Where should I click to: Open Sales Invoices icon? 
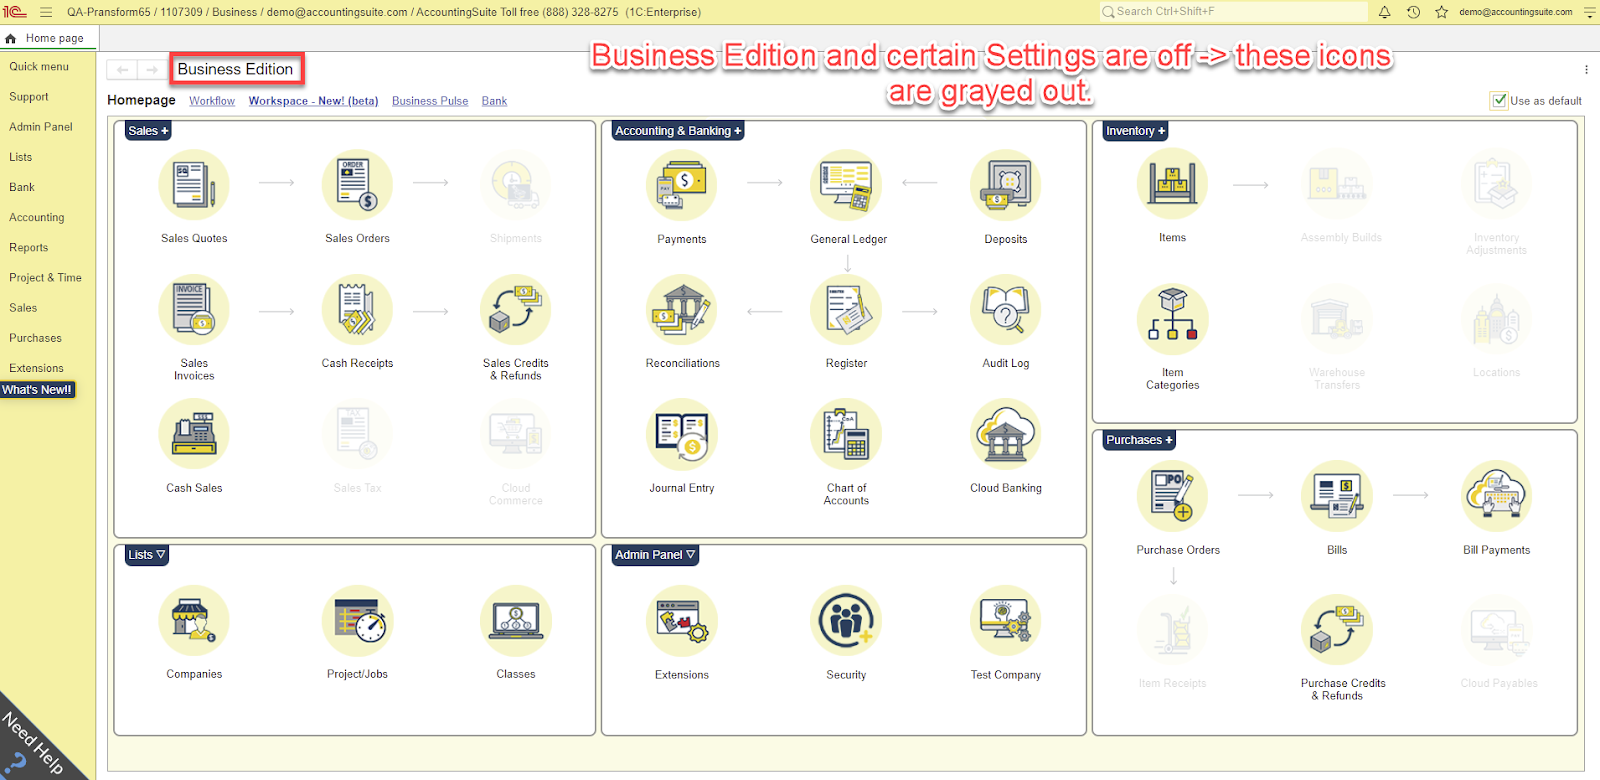194,310
